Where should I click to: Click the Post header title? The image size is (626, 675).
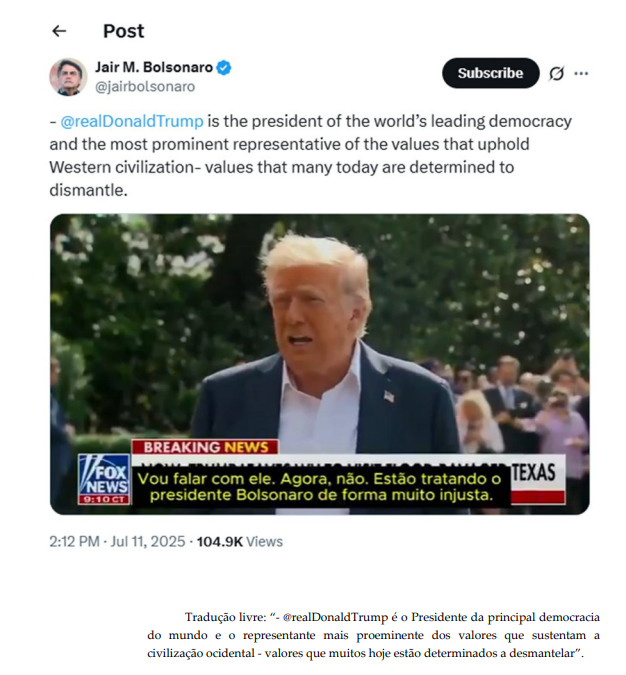click(x=124, y=31)
